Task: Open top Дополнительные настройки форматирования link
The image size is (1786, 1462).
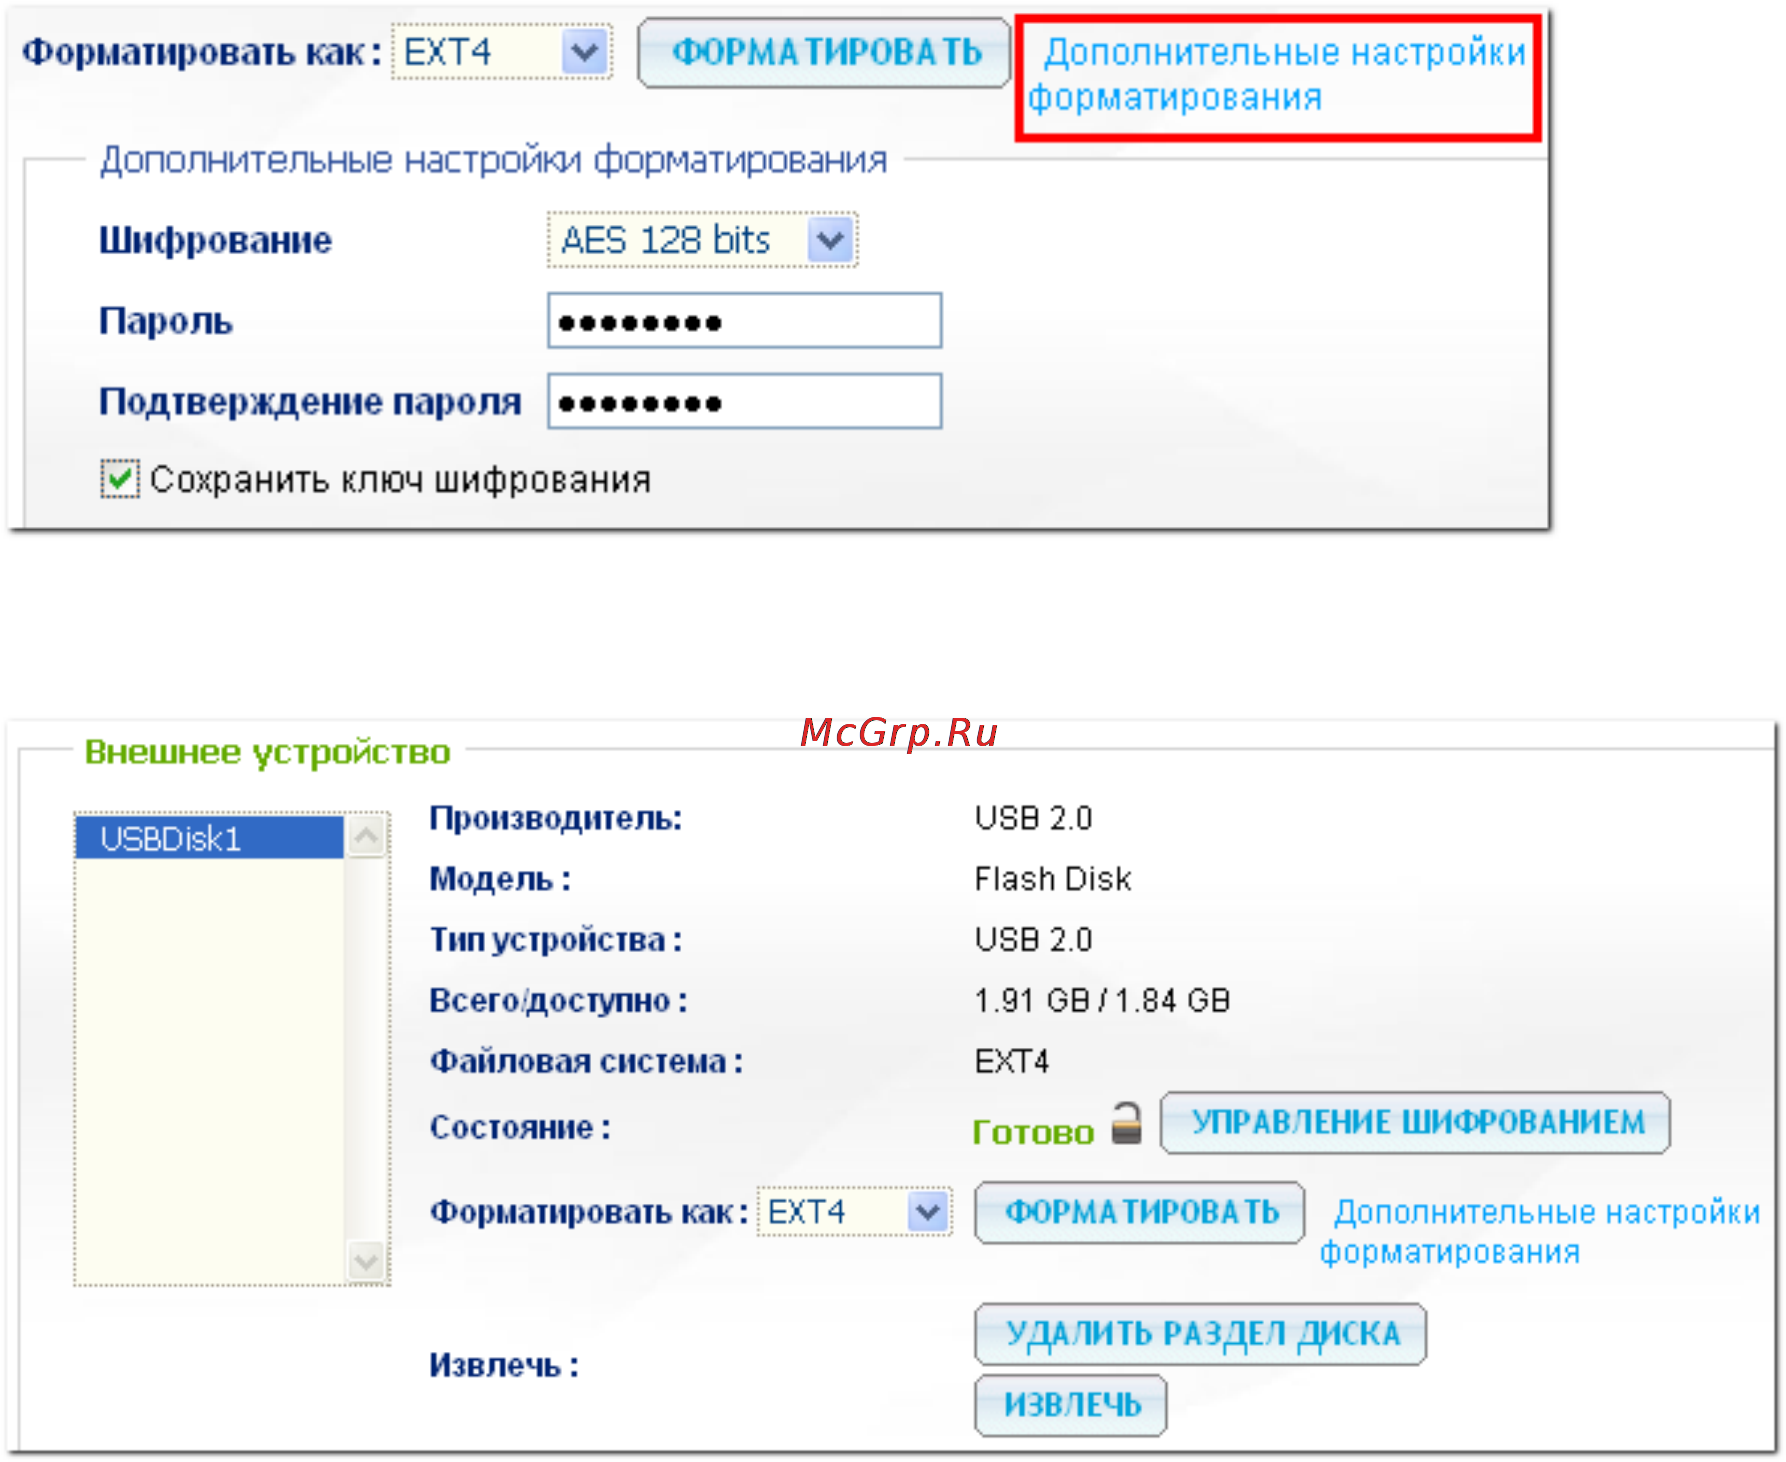Action: pos(1278,75)
